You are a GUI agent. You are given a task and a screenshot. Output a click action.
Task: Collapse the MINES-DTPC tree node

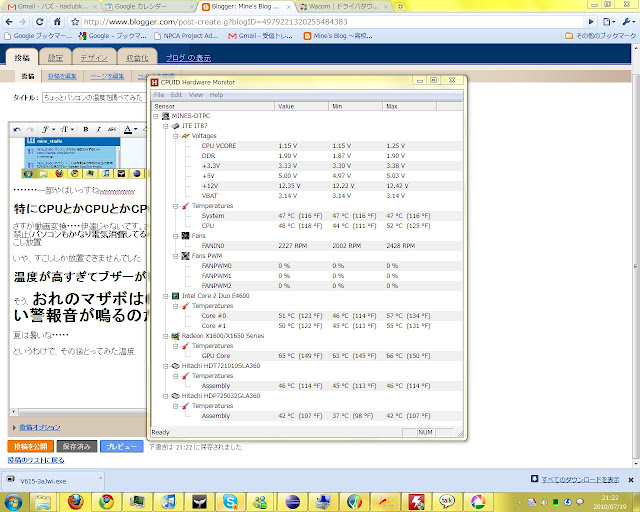pyautogui.click(x=156, y=116)
